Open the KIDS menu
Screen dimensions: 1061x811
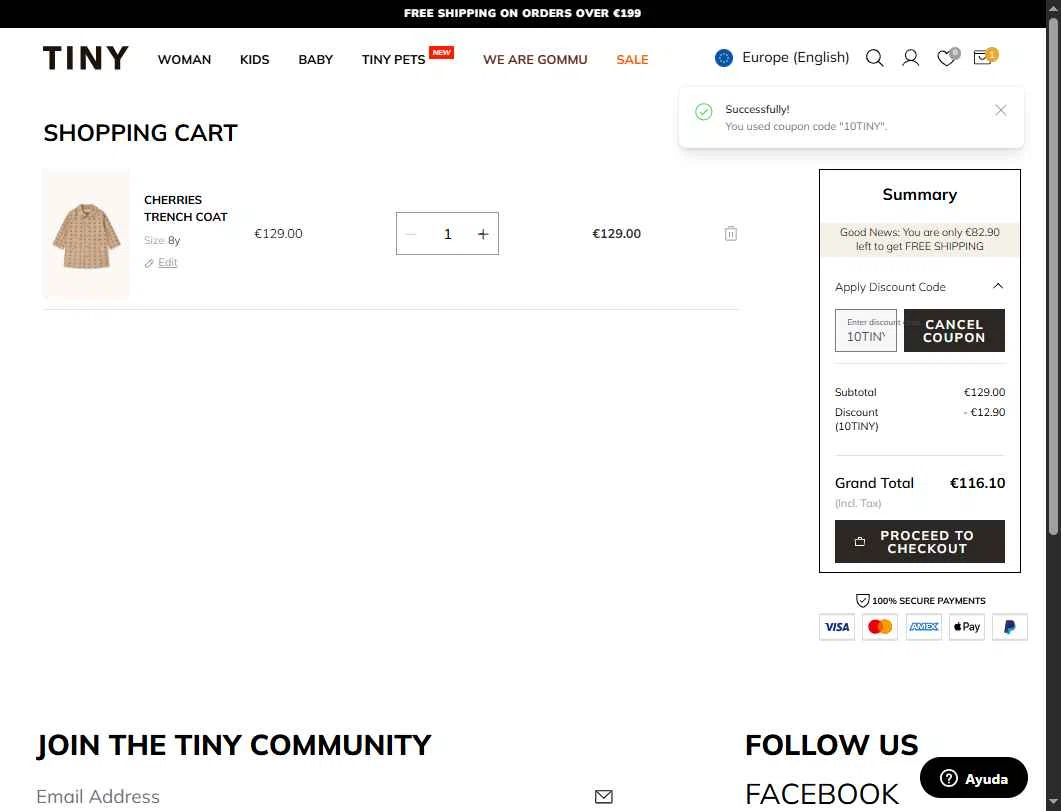click(254, 60)
